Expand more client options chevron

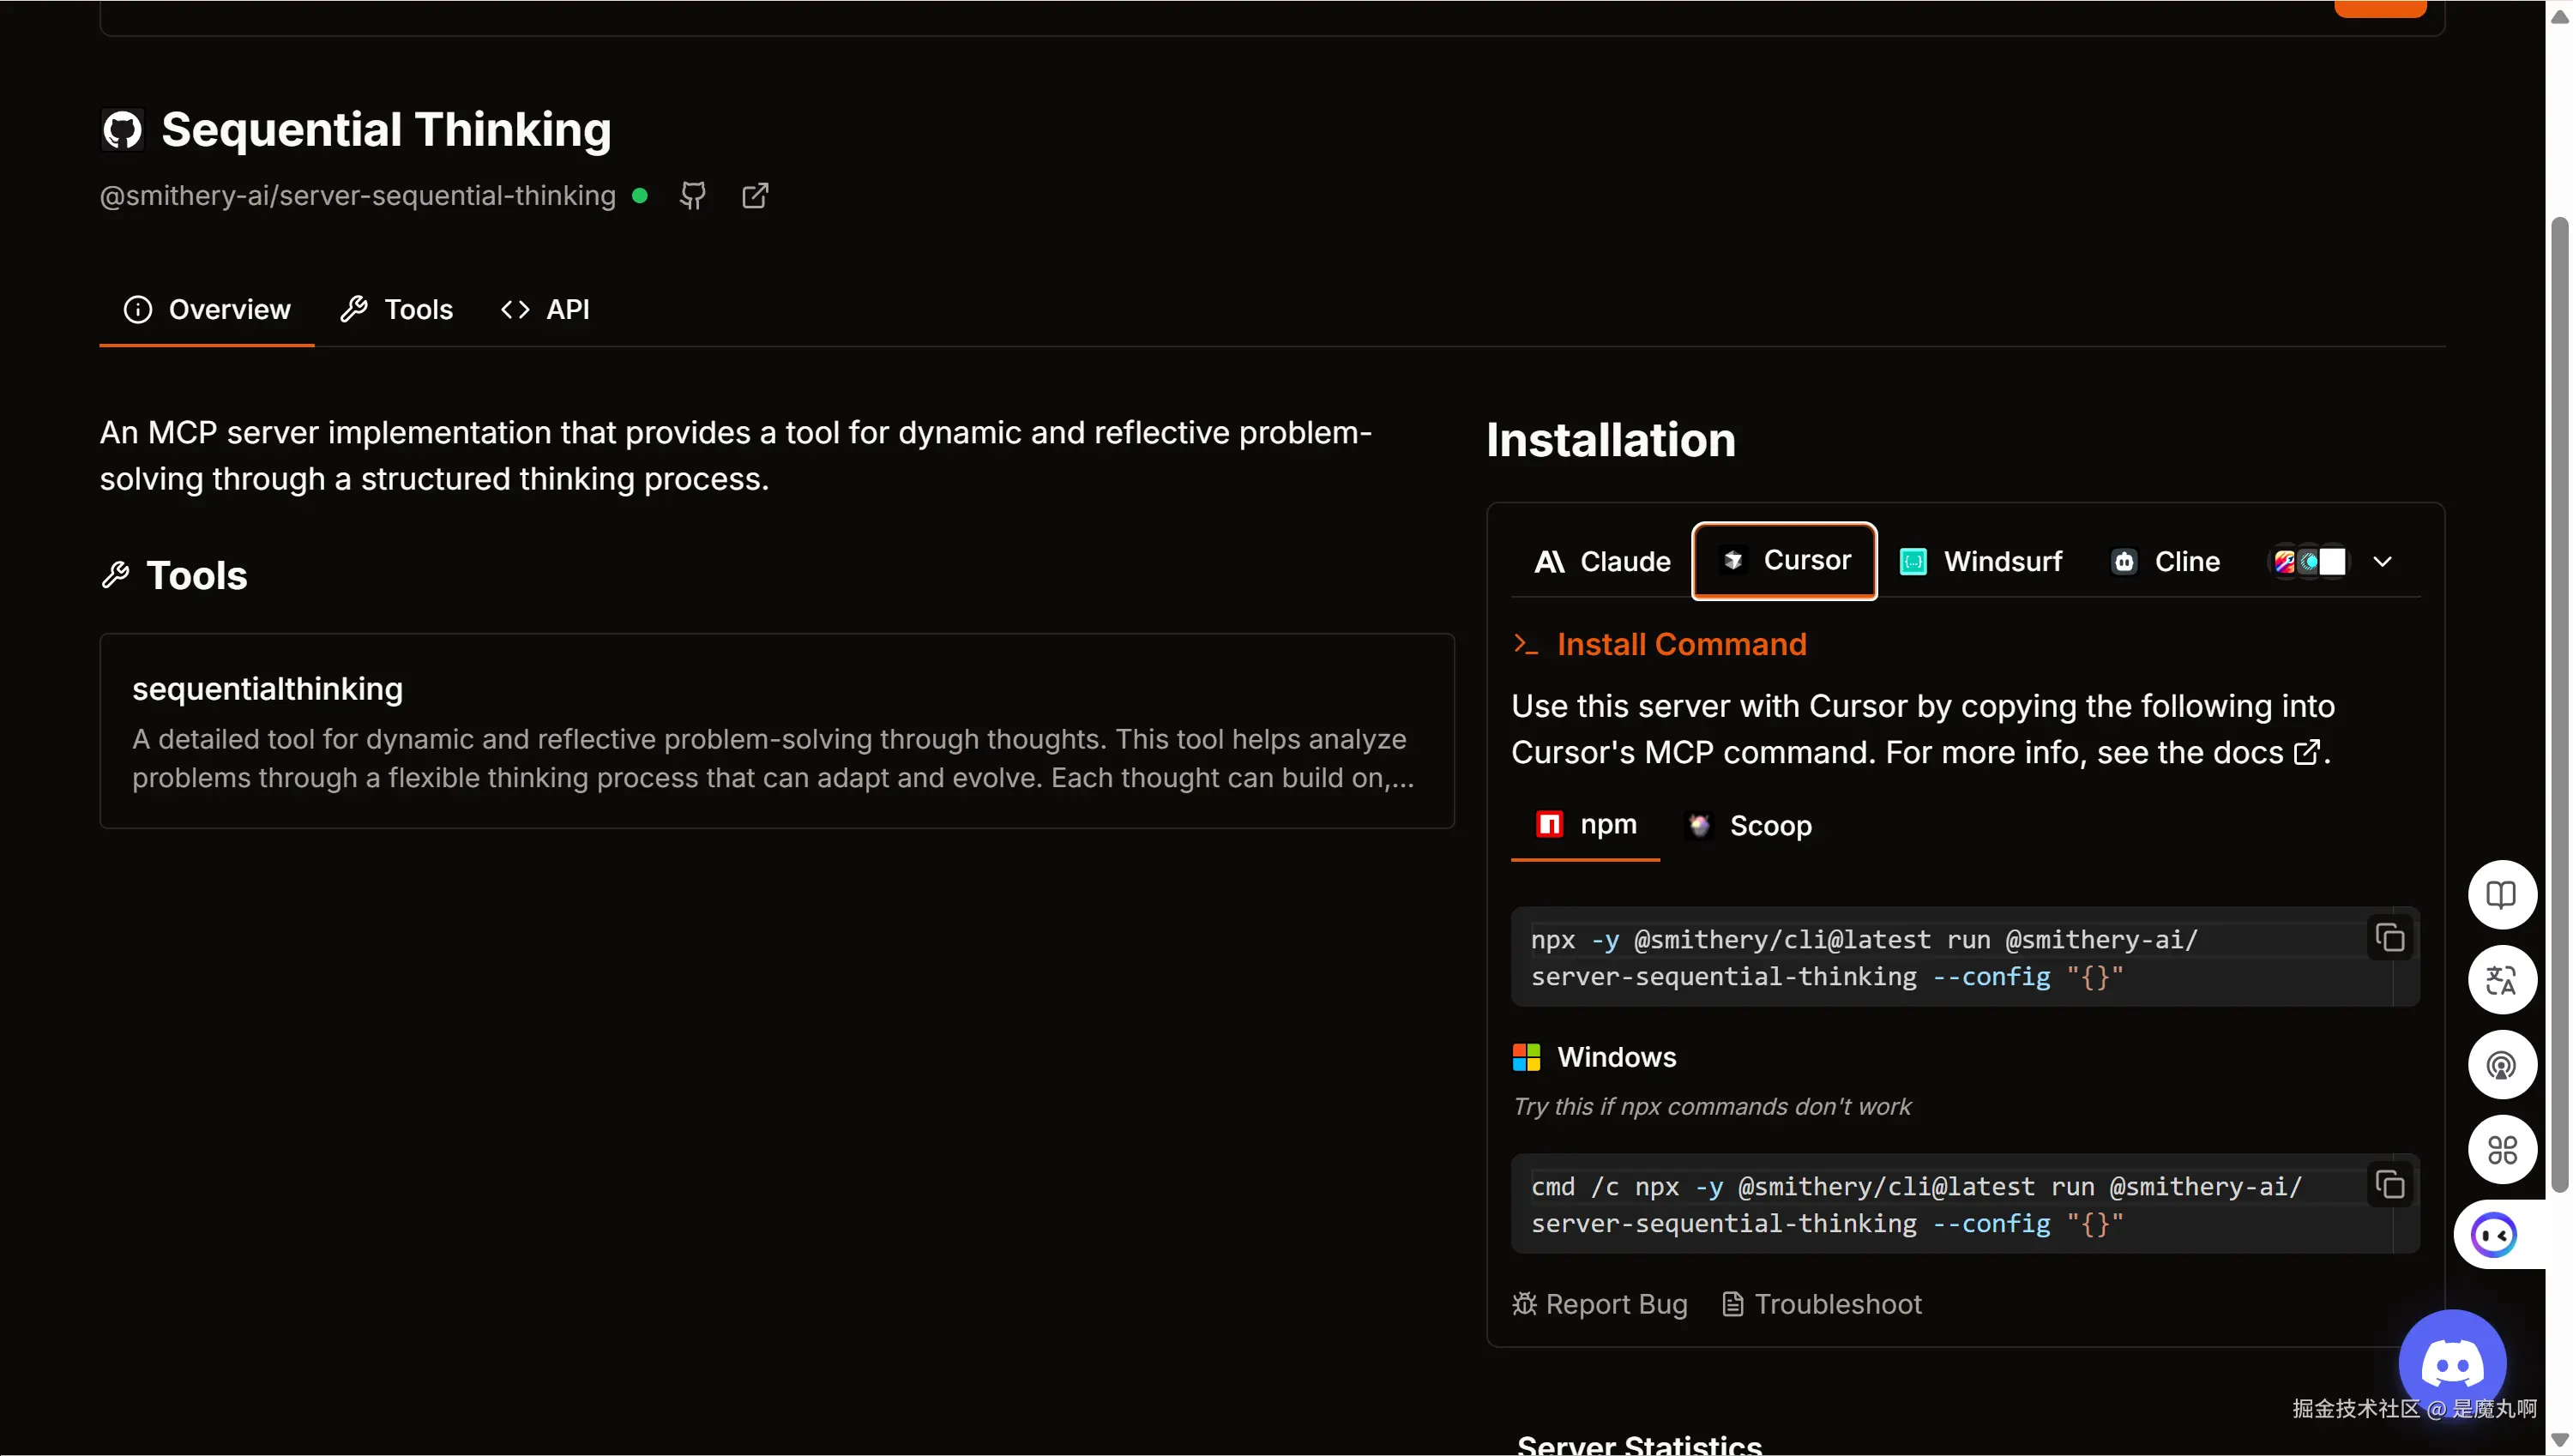[x=2382, y=562]
